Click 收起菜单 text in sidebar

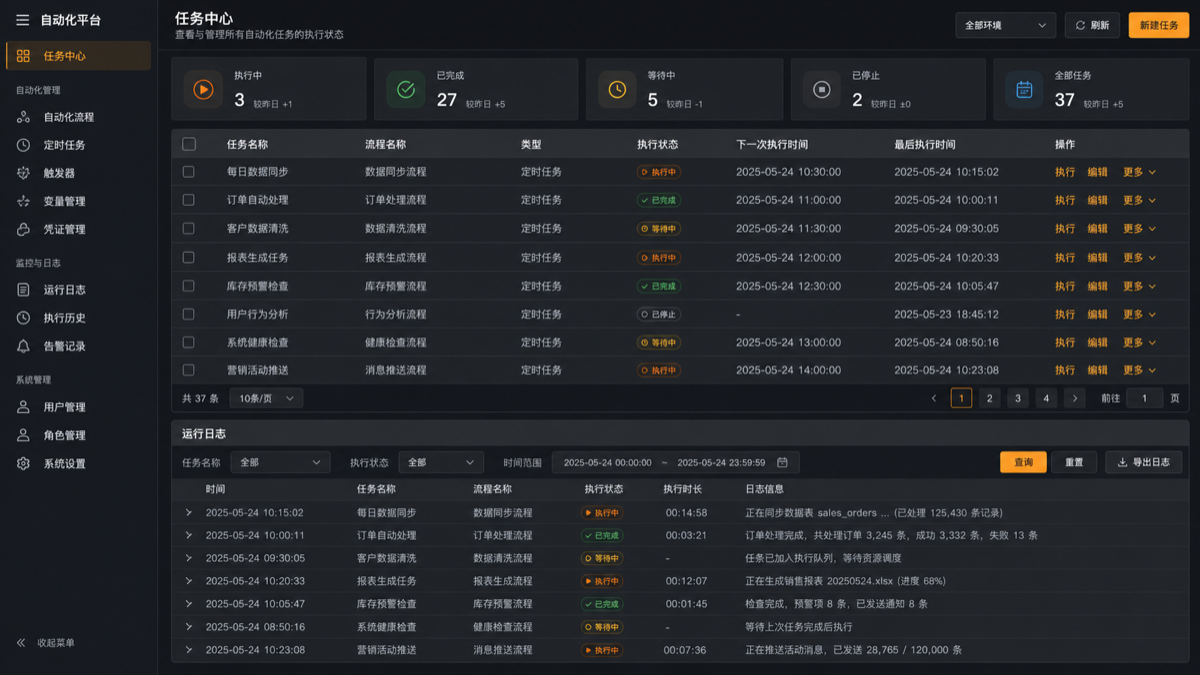pos(56,643)
